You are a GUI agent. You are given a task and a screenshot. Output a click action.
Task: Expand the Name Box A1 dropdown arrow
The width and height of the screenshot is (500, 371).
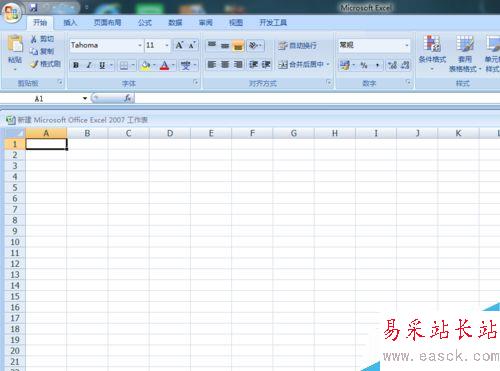(x=85, y=98)
